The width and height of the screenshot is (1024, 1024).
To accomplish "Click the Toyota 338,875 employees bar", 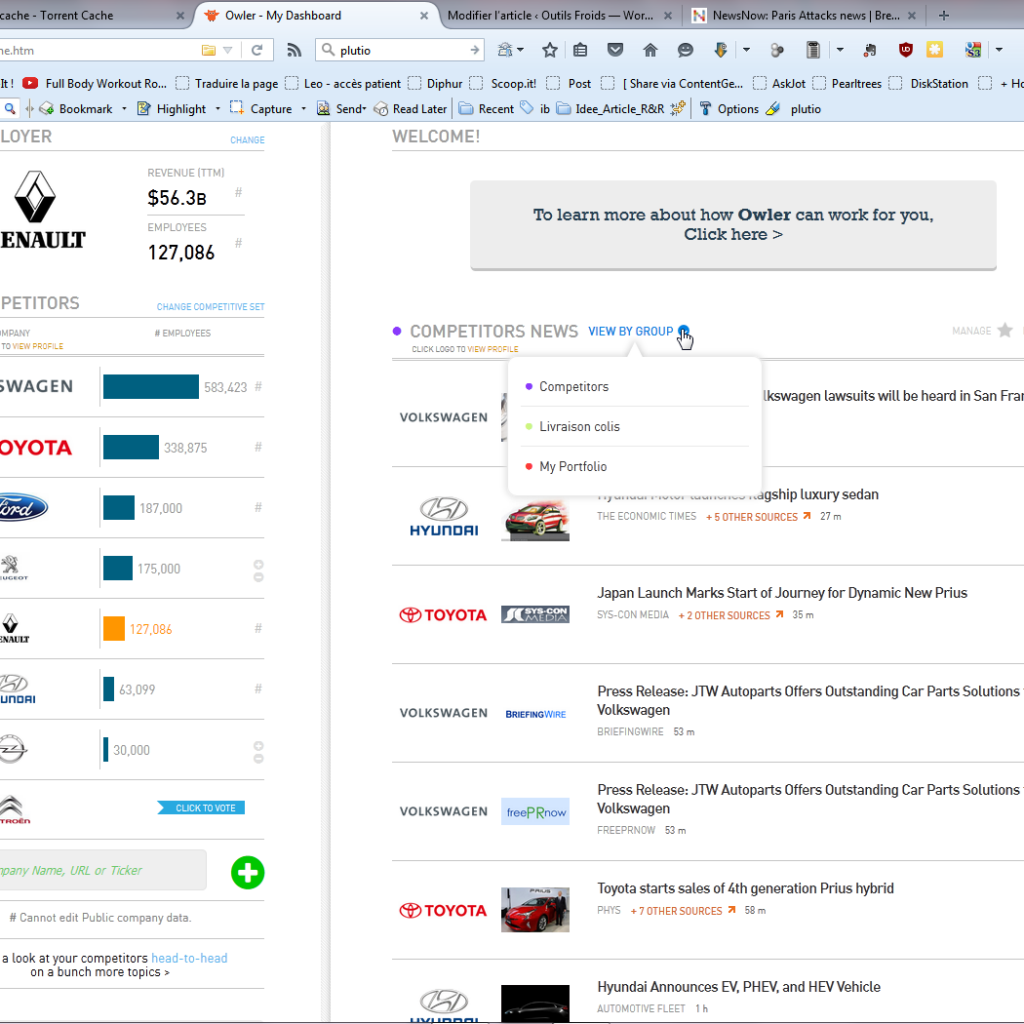I will tap(131, 447).
